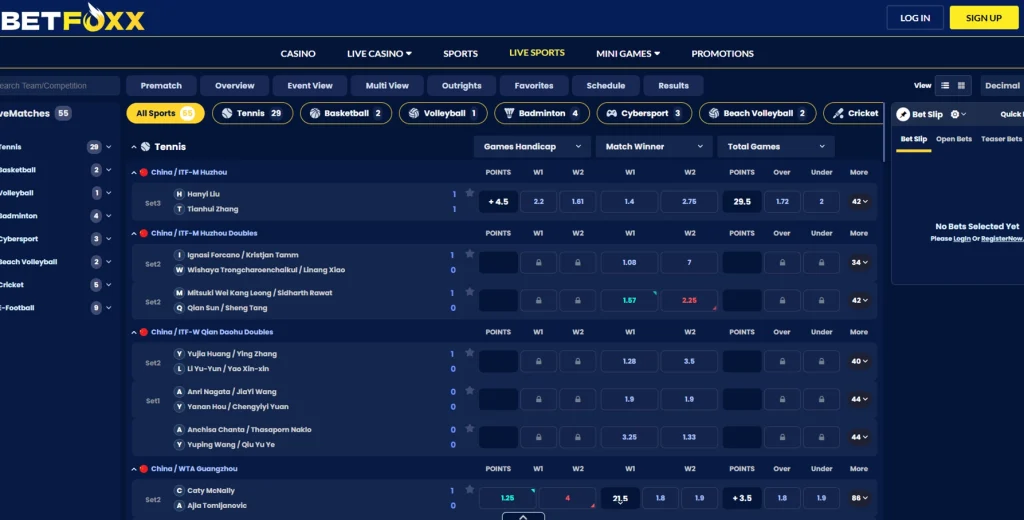Click the Bet Slip ticket icon

903,114
